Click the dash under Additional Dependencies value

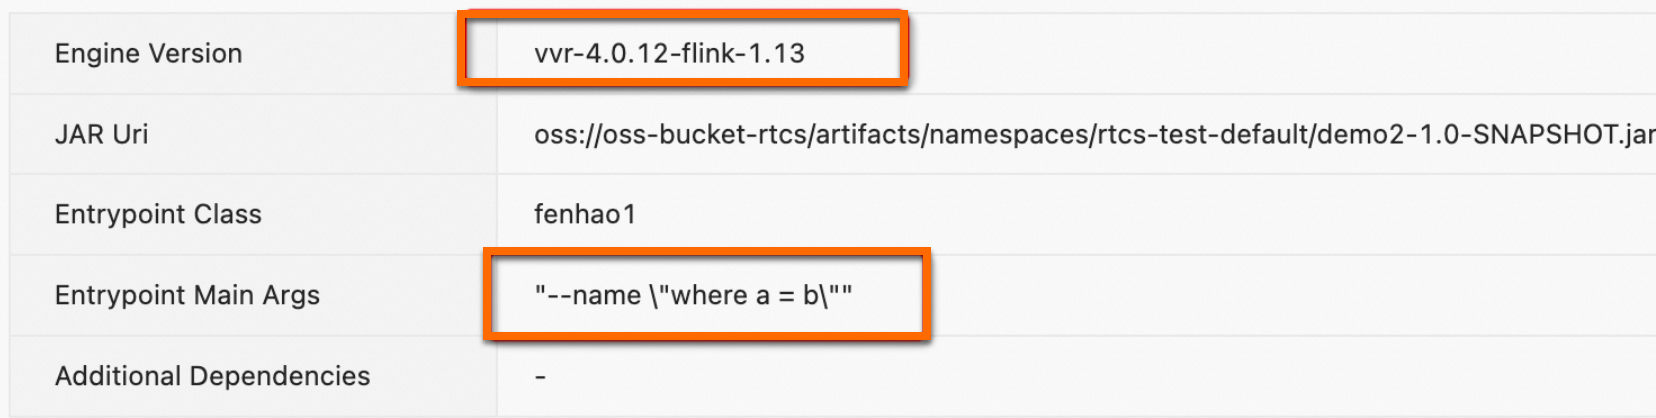(540, 377)
